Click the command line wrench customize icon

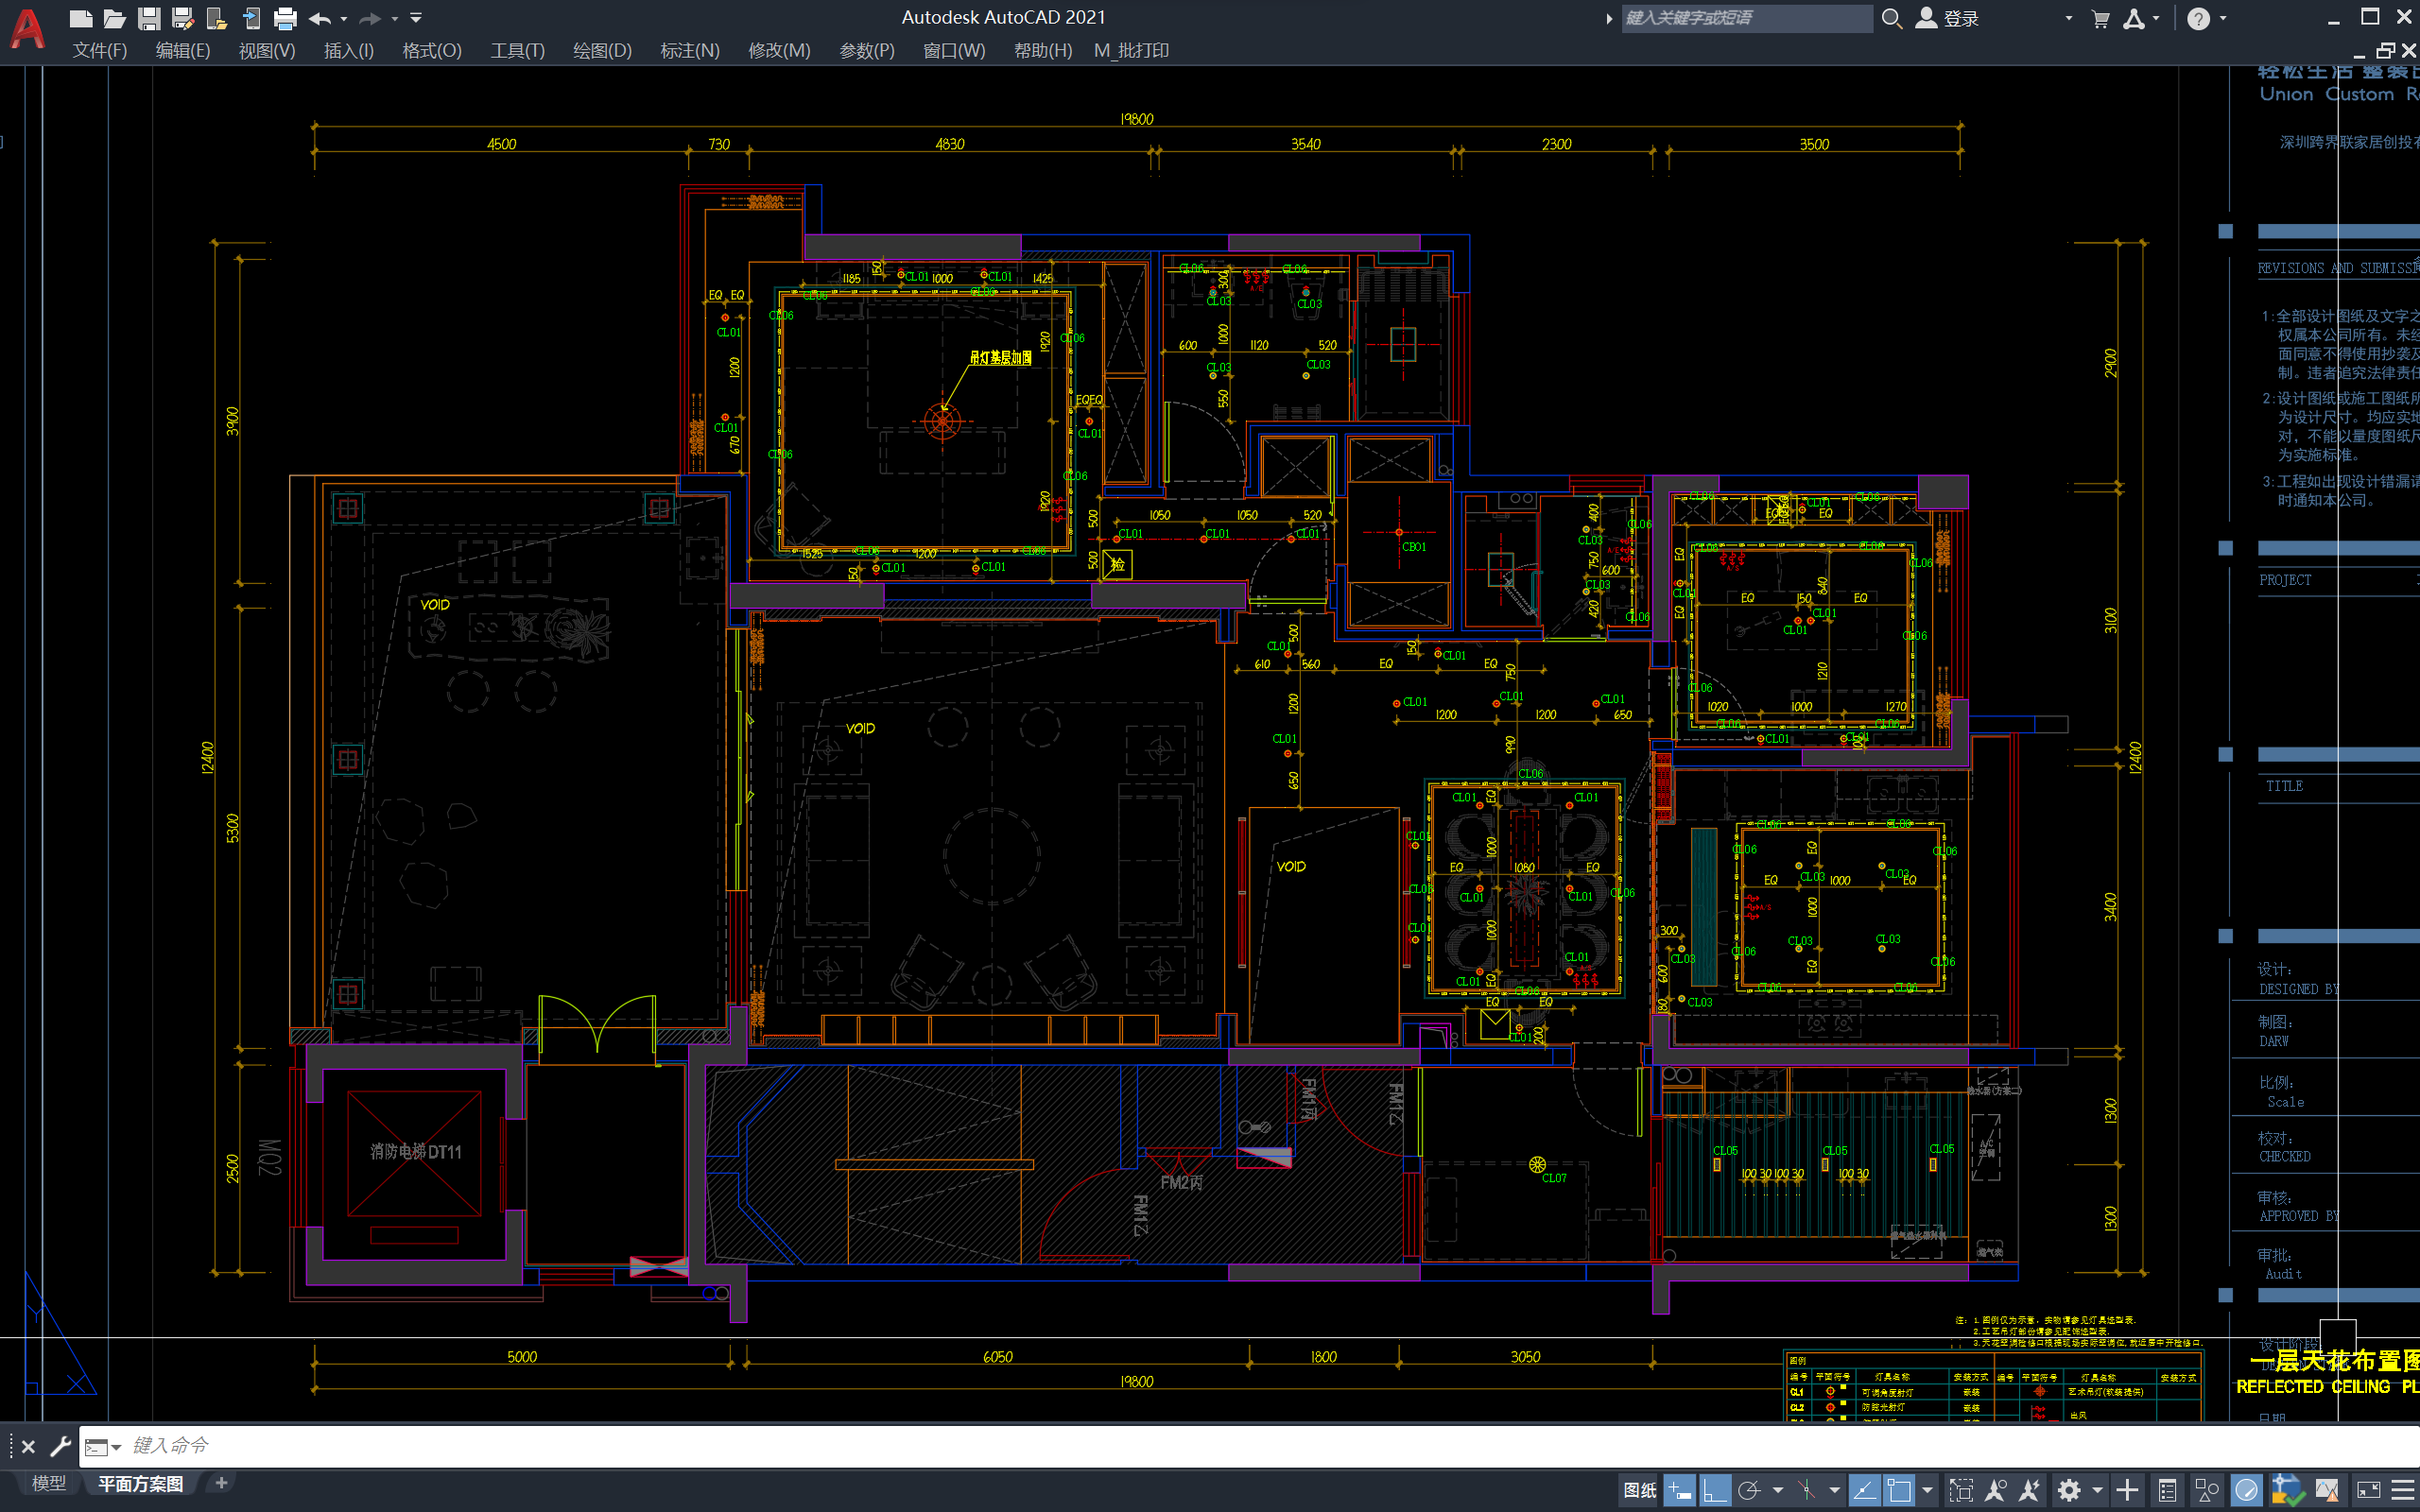coord(60,1446)
